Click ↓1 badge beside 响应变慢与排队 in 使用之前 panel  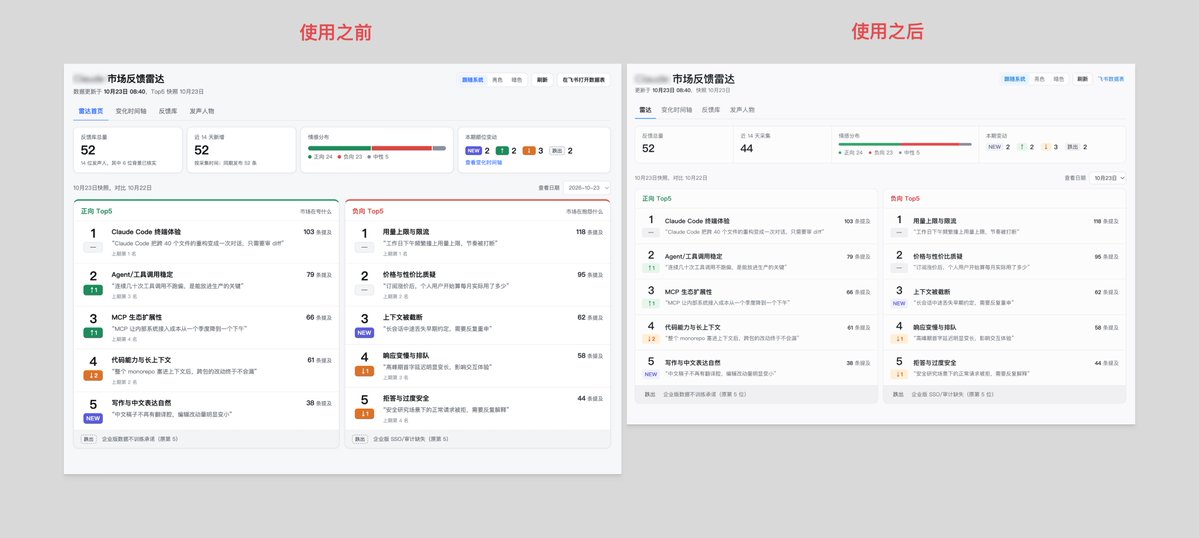pos(364,371)
